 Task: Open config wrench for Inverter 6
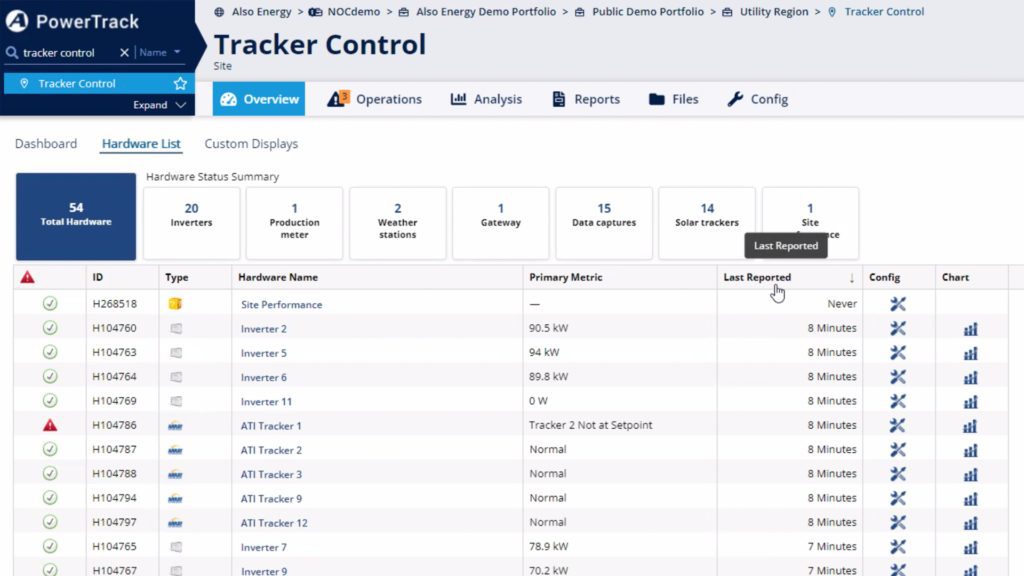[x=898, y=377]
